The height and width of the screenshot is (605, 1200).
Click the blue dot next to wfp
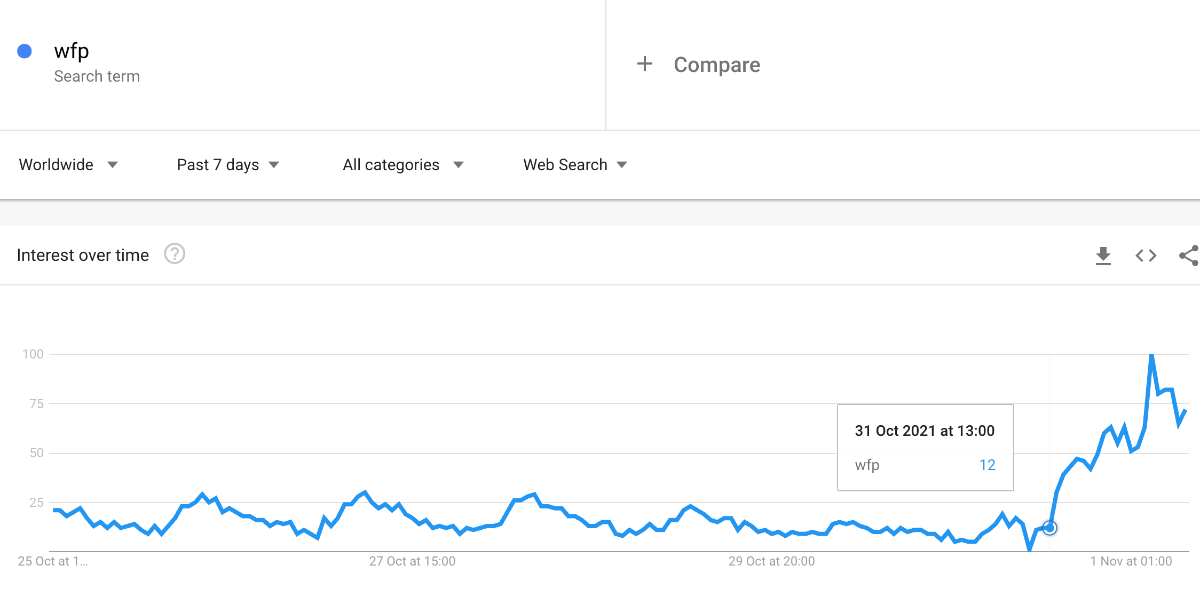[25, 51]
